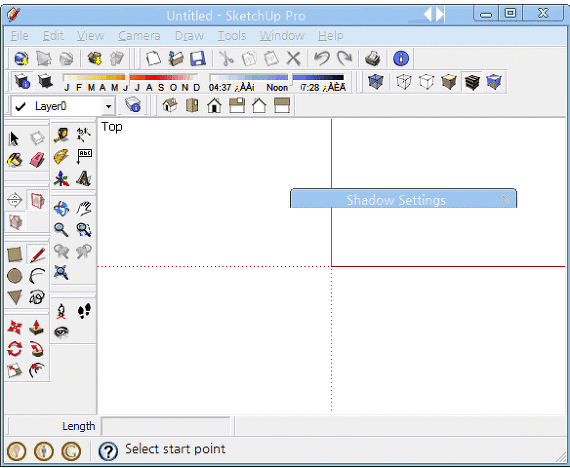Choose the Offset tool
This screenshot has height=468, width=570.
(x=37, y=371)
